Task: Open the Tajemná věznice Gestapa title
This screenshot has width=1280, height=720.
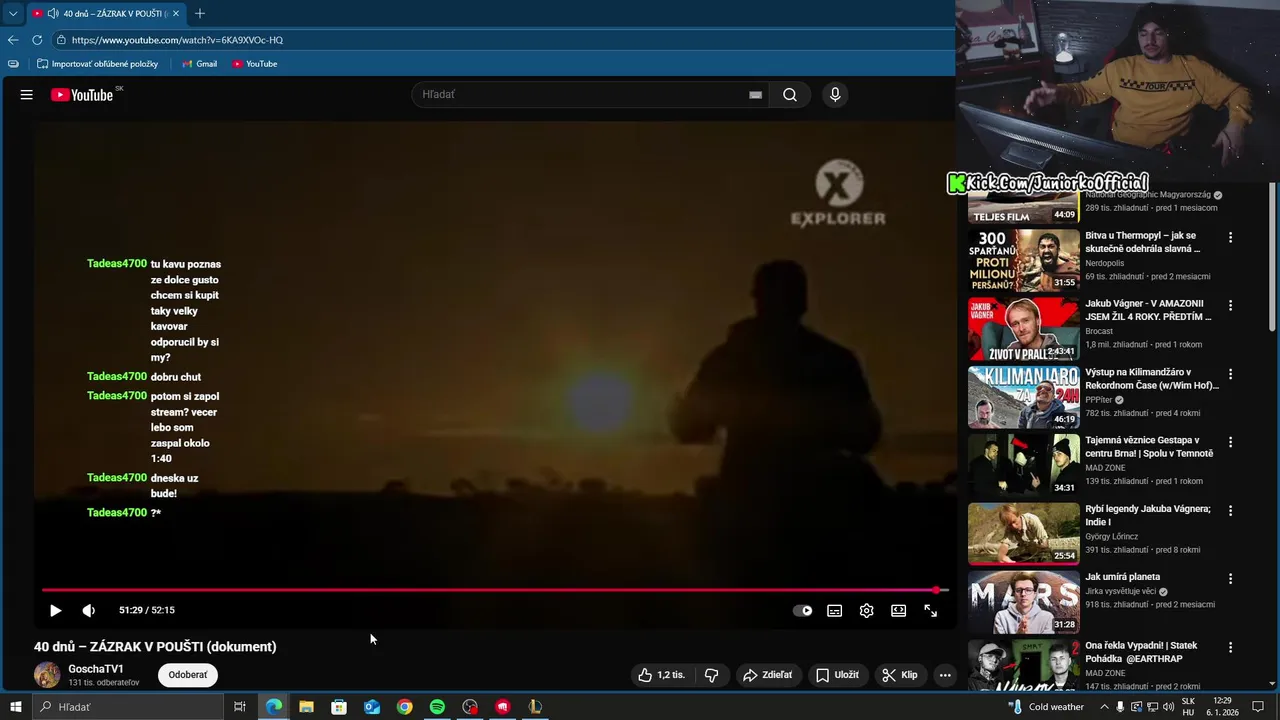Action: [1149, 447]
